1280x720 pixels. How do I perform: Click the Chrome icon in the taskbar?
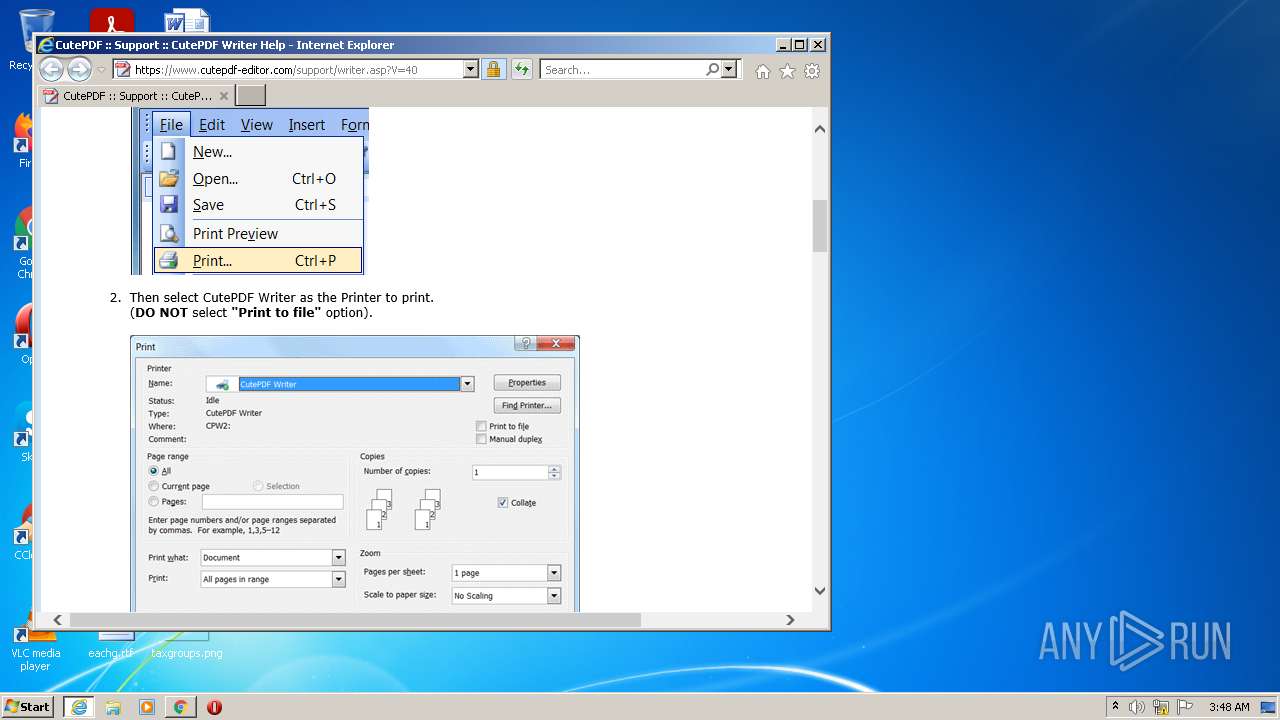180,707
